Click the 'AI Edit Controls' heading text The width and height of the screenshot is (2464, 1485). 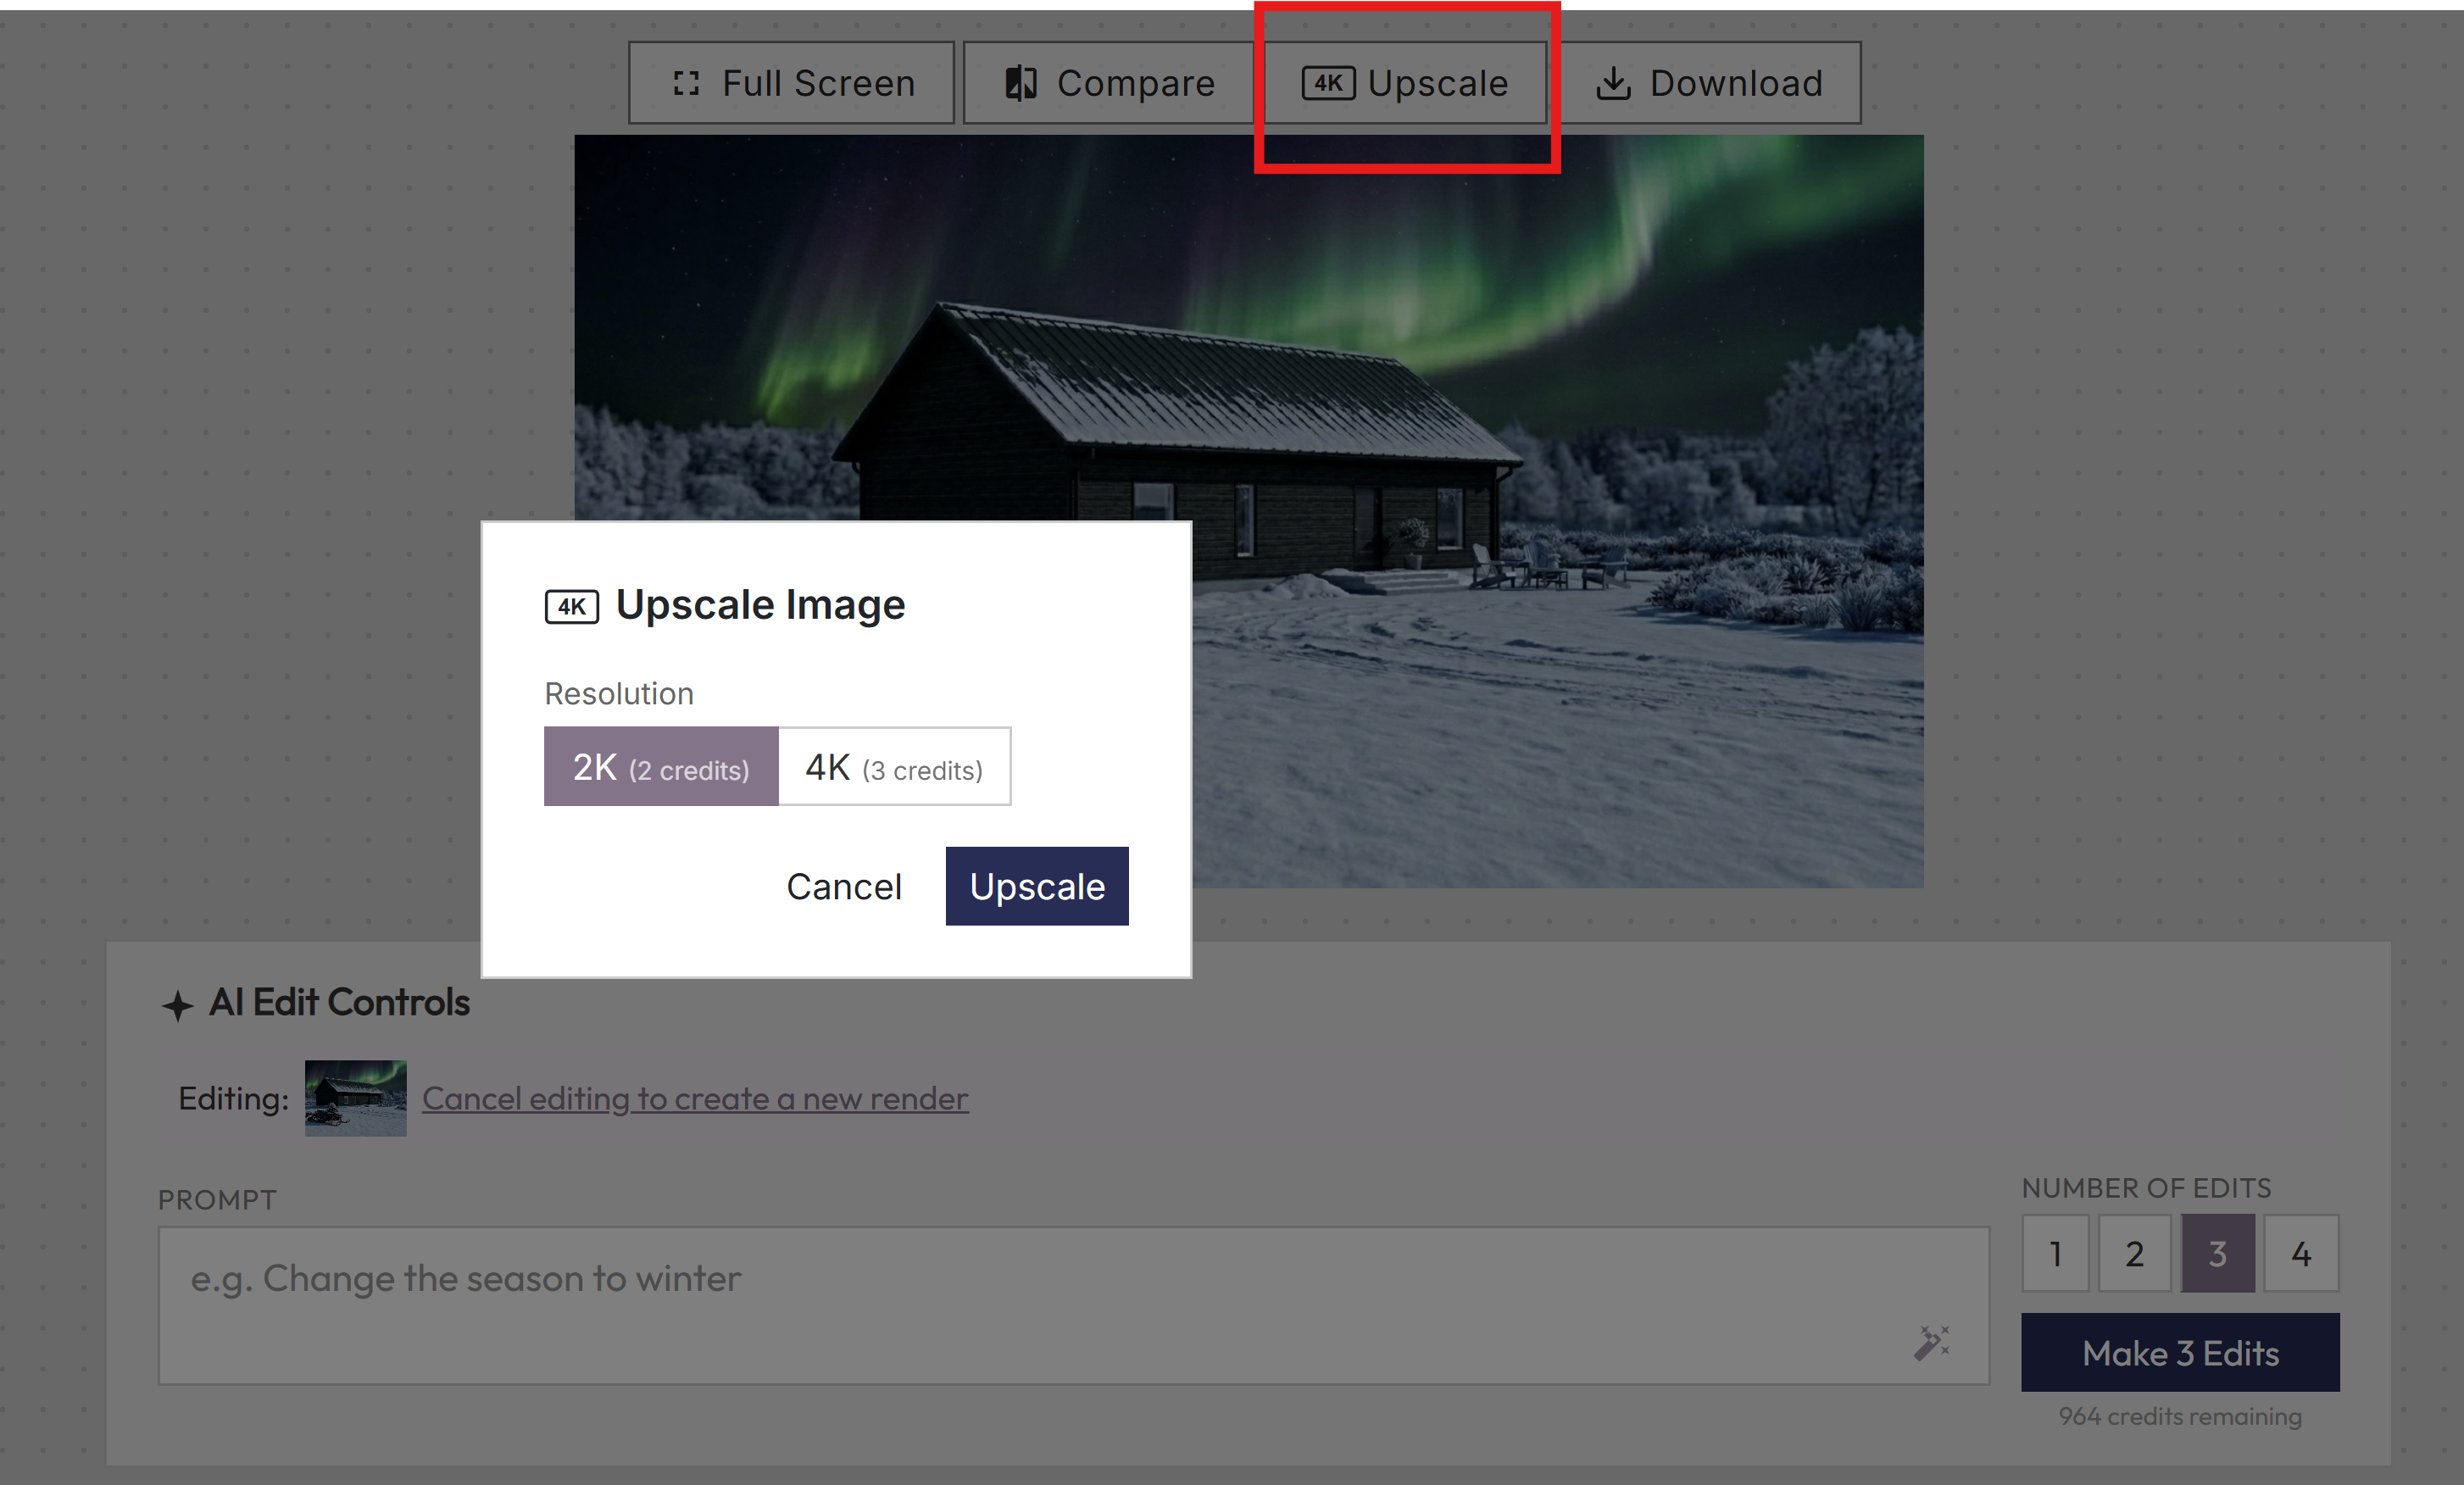pos(339,1003)
